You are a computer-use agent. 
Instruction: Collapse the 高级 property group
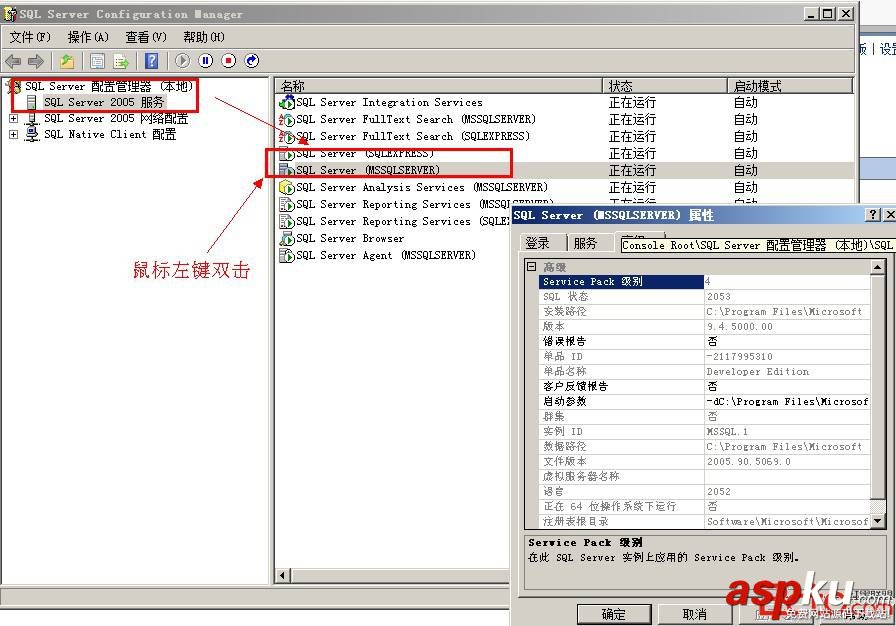point(532,266)
